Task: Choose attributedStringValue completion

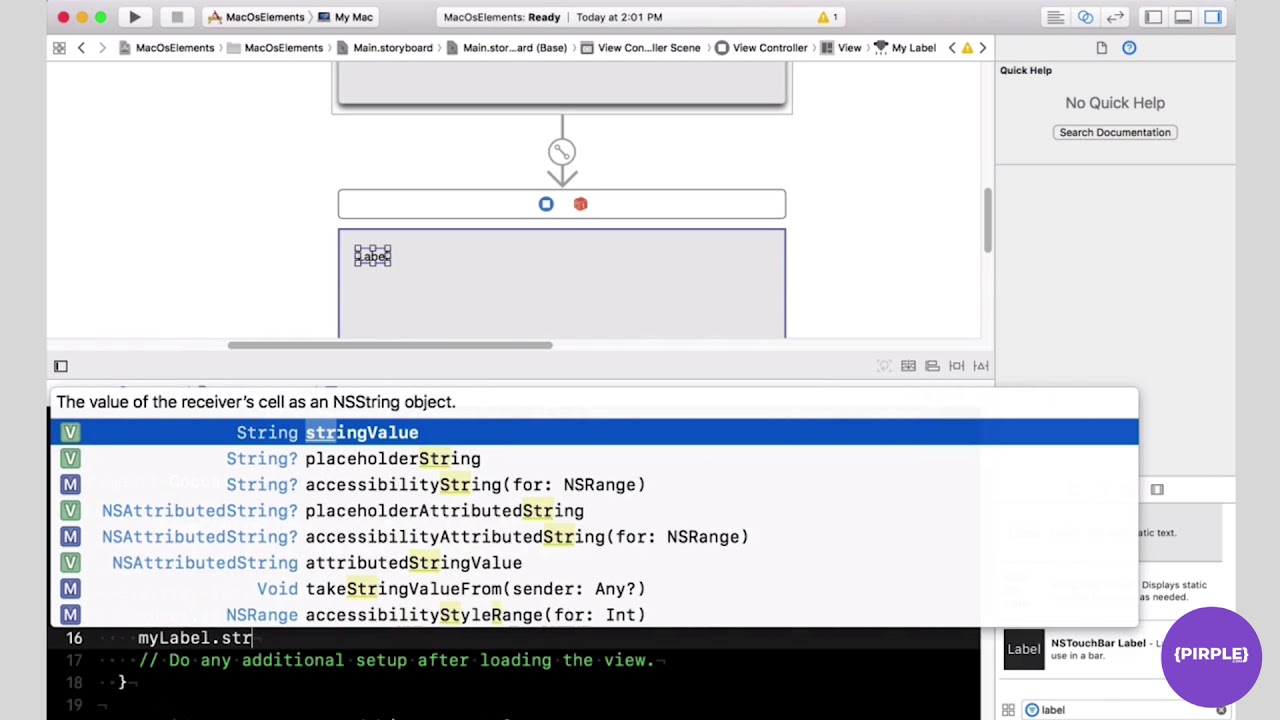Action: coord(594,563)
